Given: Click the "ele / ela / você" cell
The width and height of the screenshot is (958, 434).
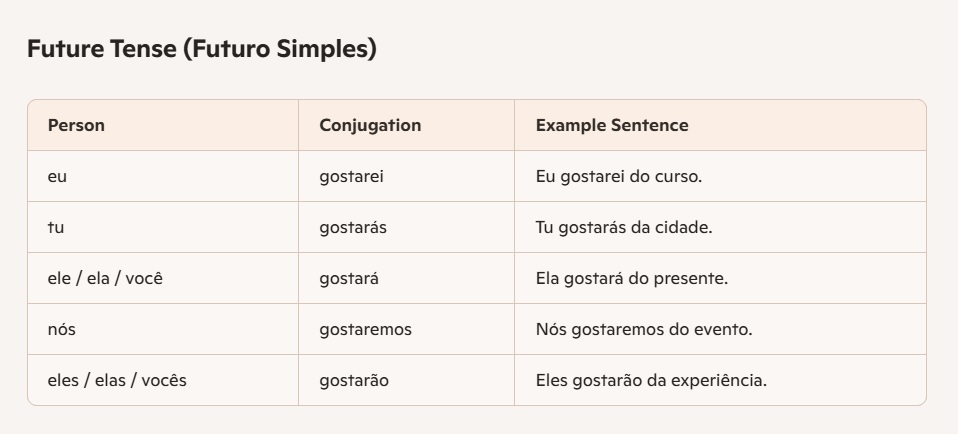Looking at the screenshot, I should click(x=105, y=278).
